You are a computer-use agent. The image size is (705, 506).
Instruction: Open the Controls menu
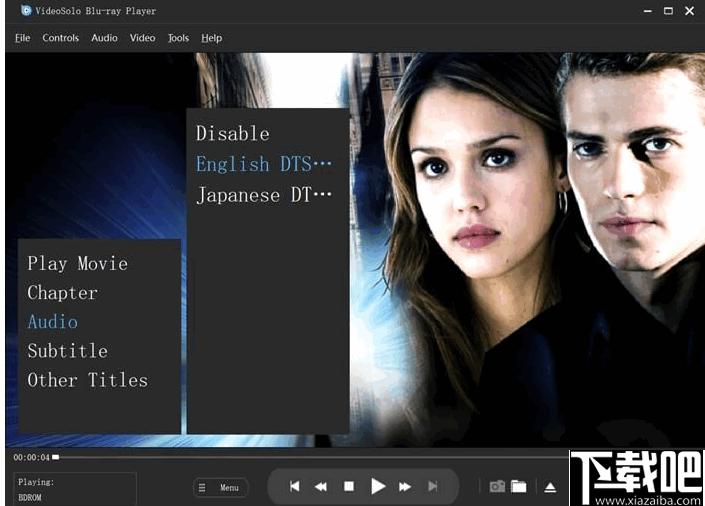coord(61,38)
